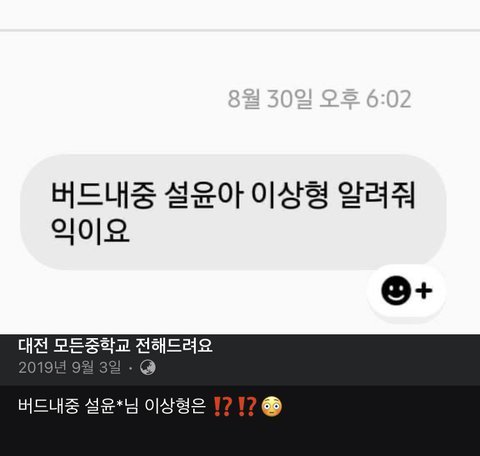This screenshot has height=456, width=480.
Task: Click the globe public-visibility icon
Action: point(148,368)
